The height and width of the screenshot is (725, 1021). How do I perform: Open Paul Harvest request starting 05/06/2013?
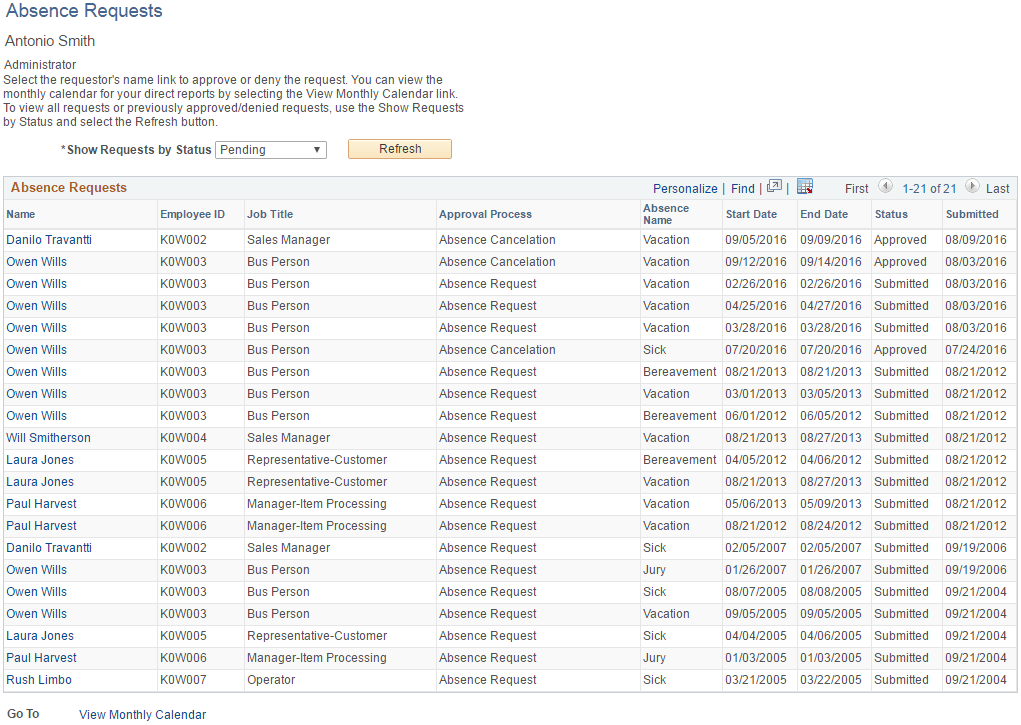coord(41,504)
